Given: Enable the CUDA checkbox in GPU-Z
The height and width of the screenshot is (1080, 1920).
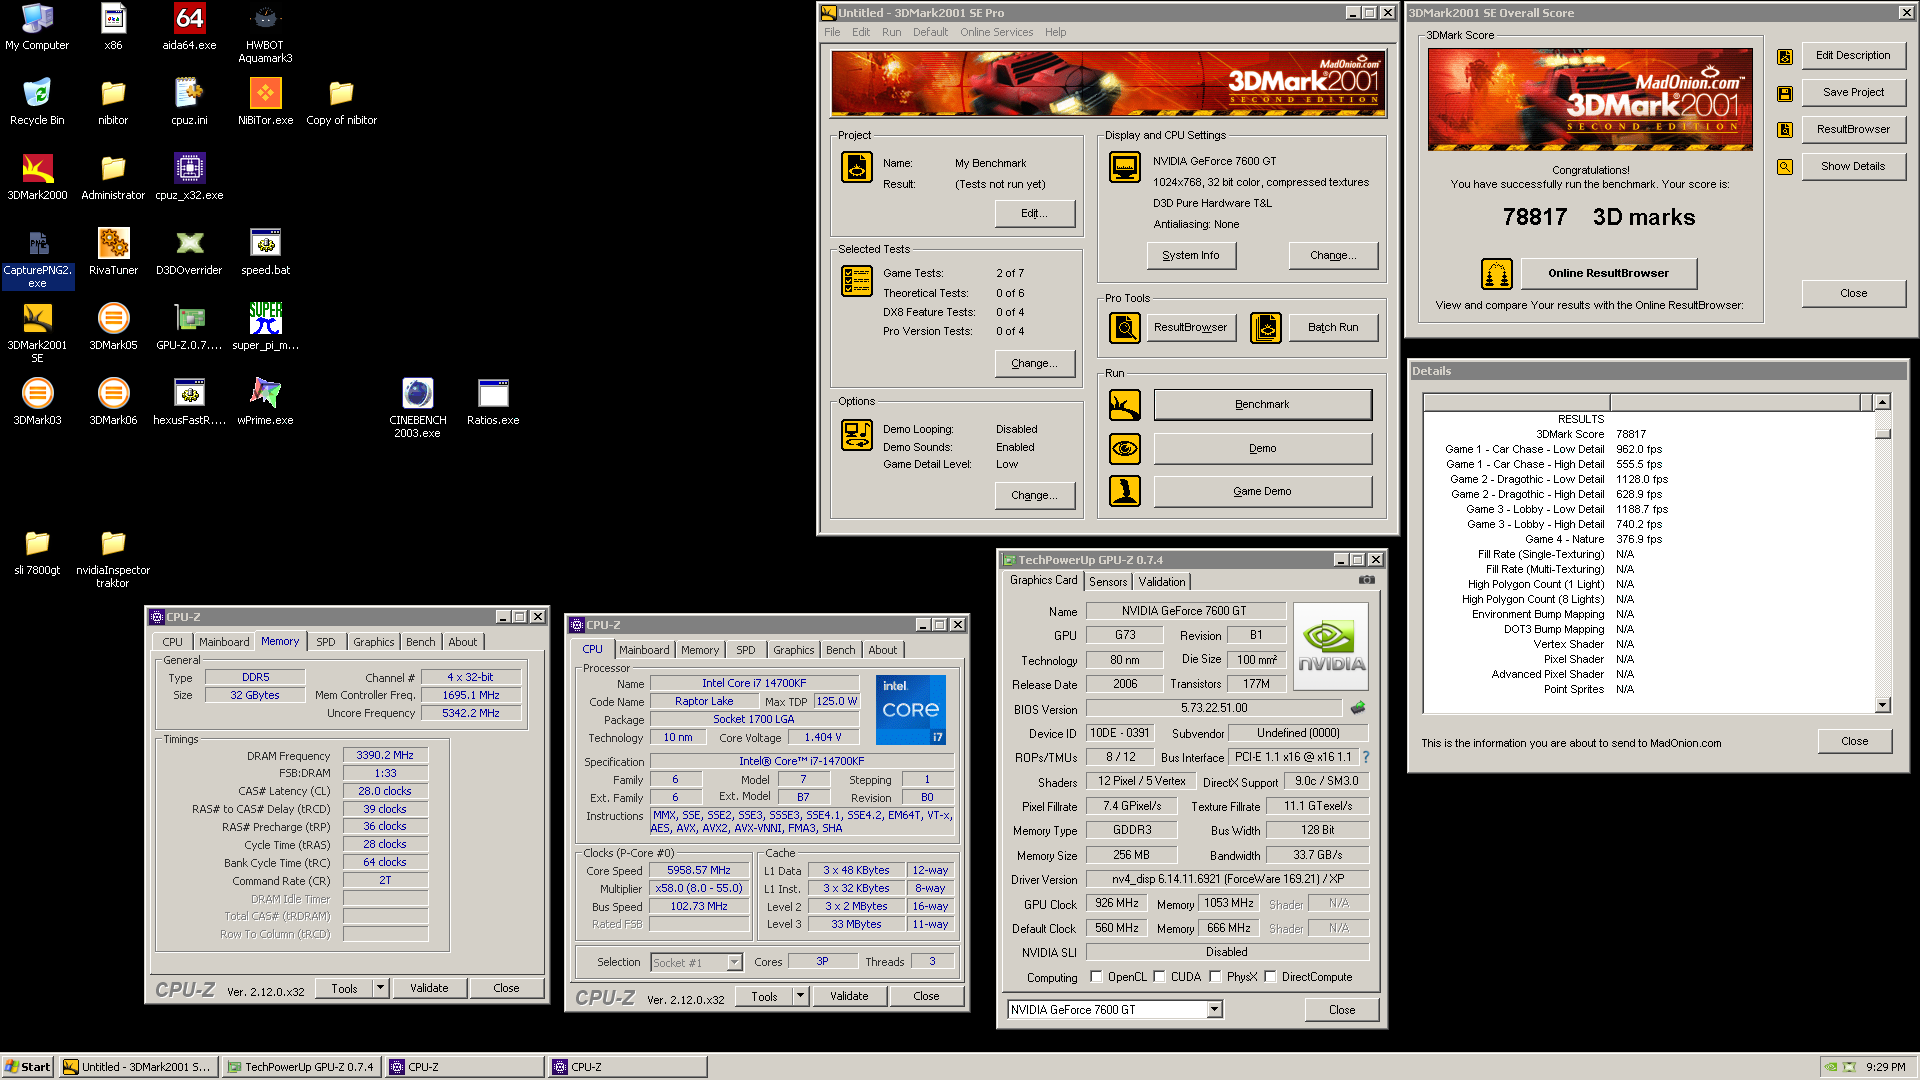Looking at the screenshot, I should coord(1159,977).
